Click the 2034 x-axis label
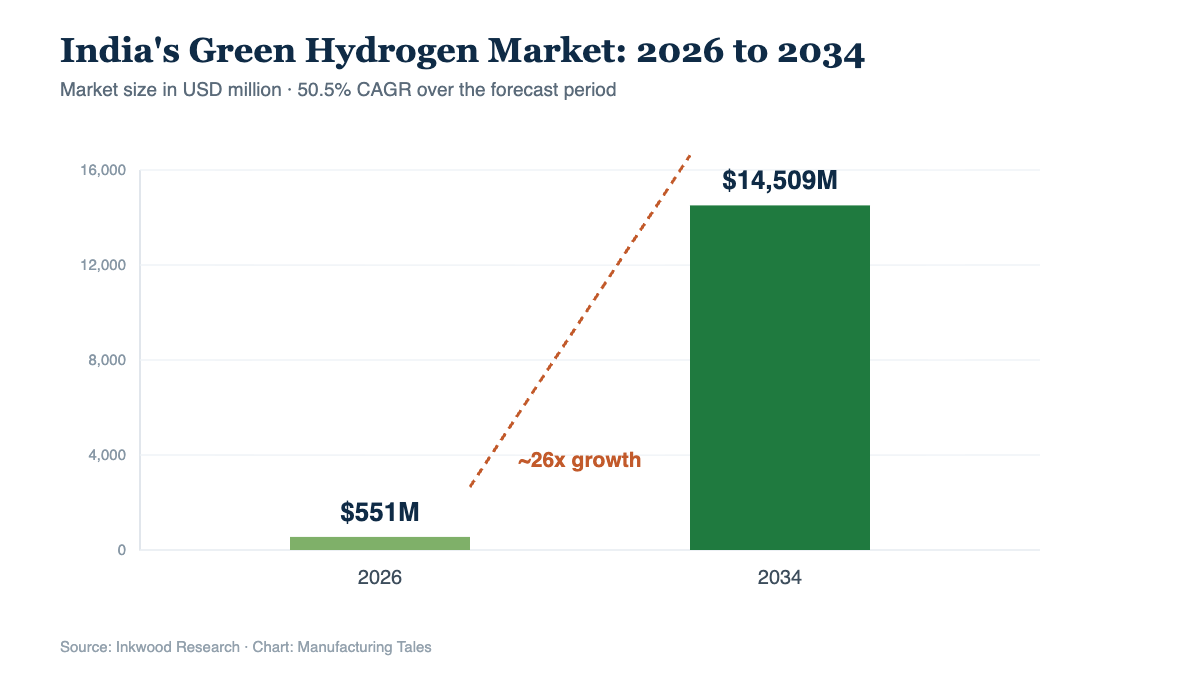1200x680 pixels. coord(780,578)
